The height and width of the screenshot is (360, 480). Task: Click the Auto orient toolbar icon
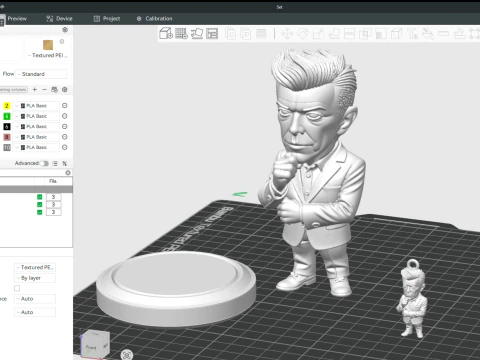click(197, 33)
